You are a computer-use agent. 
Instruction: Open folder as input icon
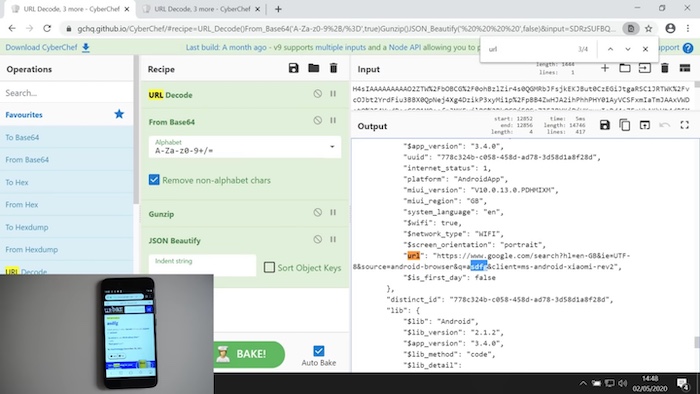pyautogui.click(x=625, y=68)
